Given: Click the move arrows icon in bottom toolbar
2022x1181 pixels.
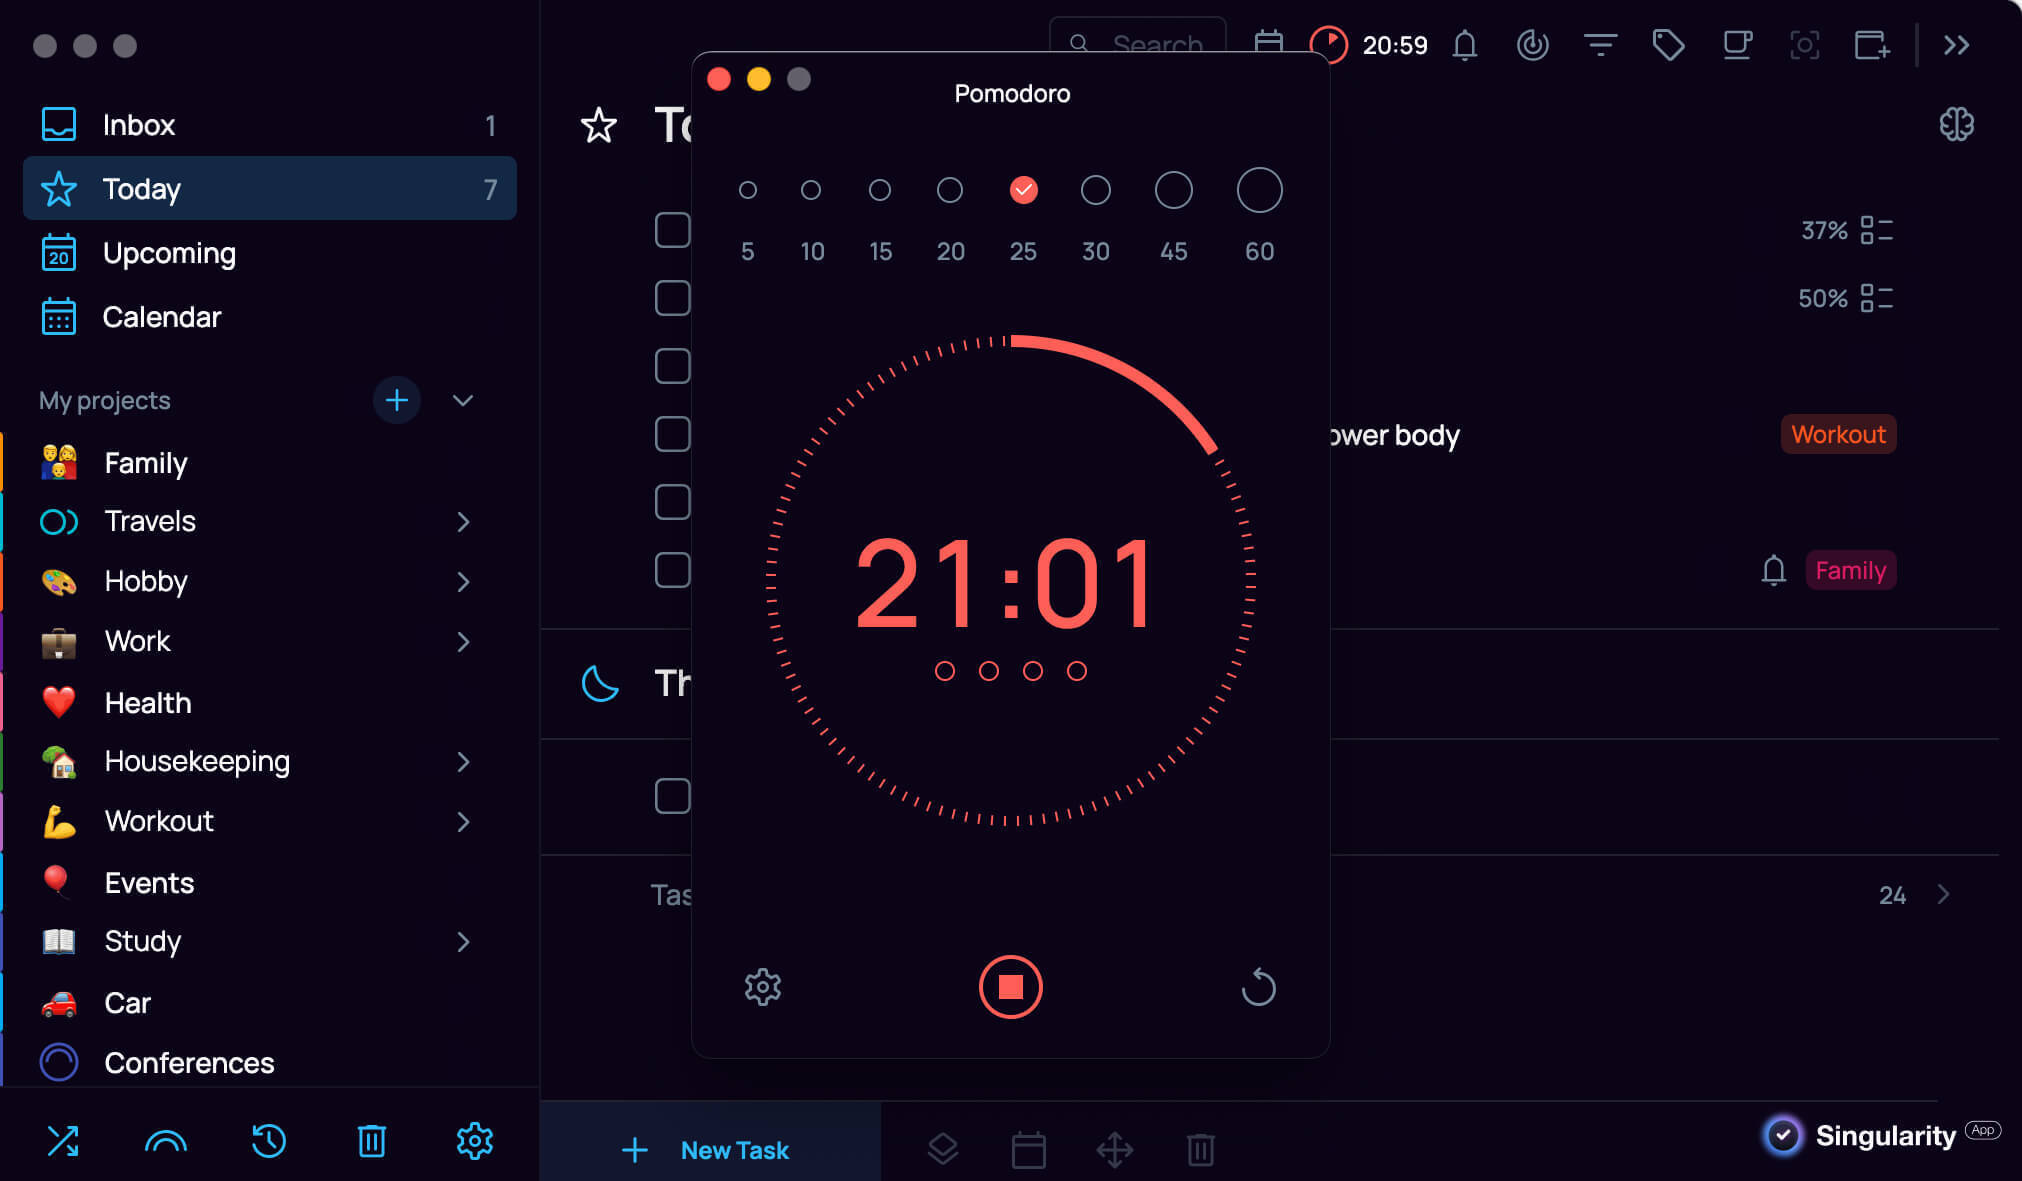Looking at the screenshot, I should (x=1115, y=1150).
